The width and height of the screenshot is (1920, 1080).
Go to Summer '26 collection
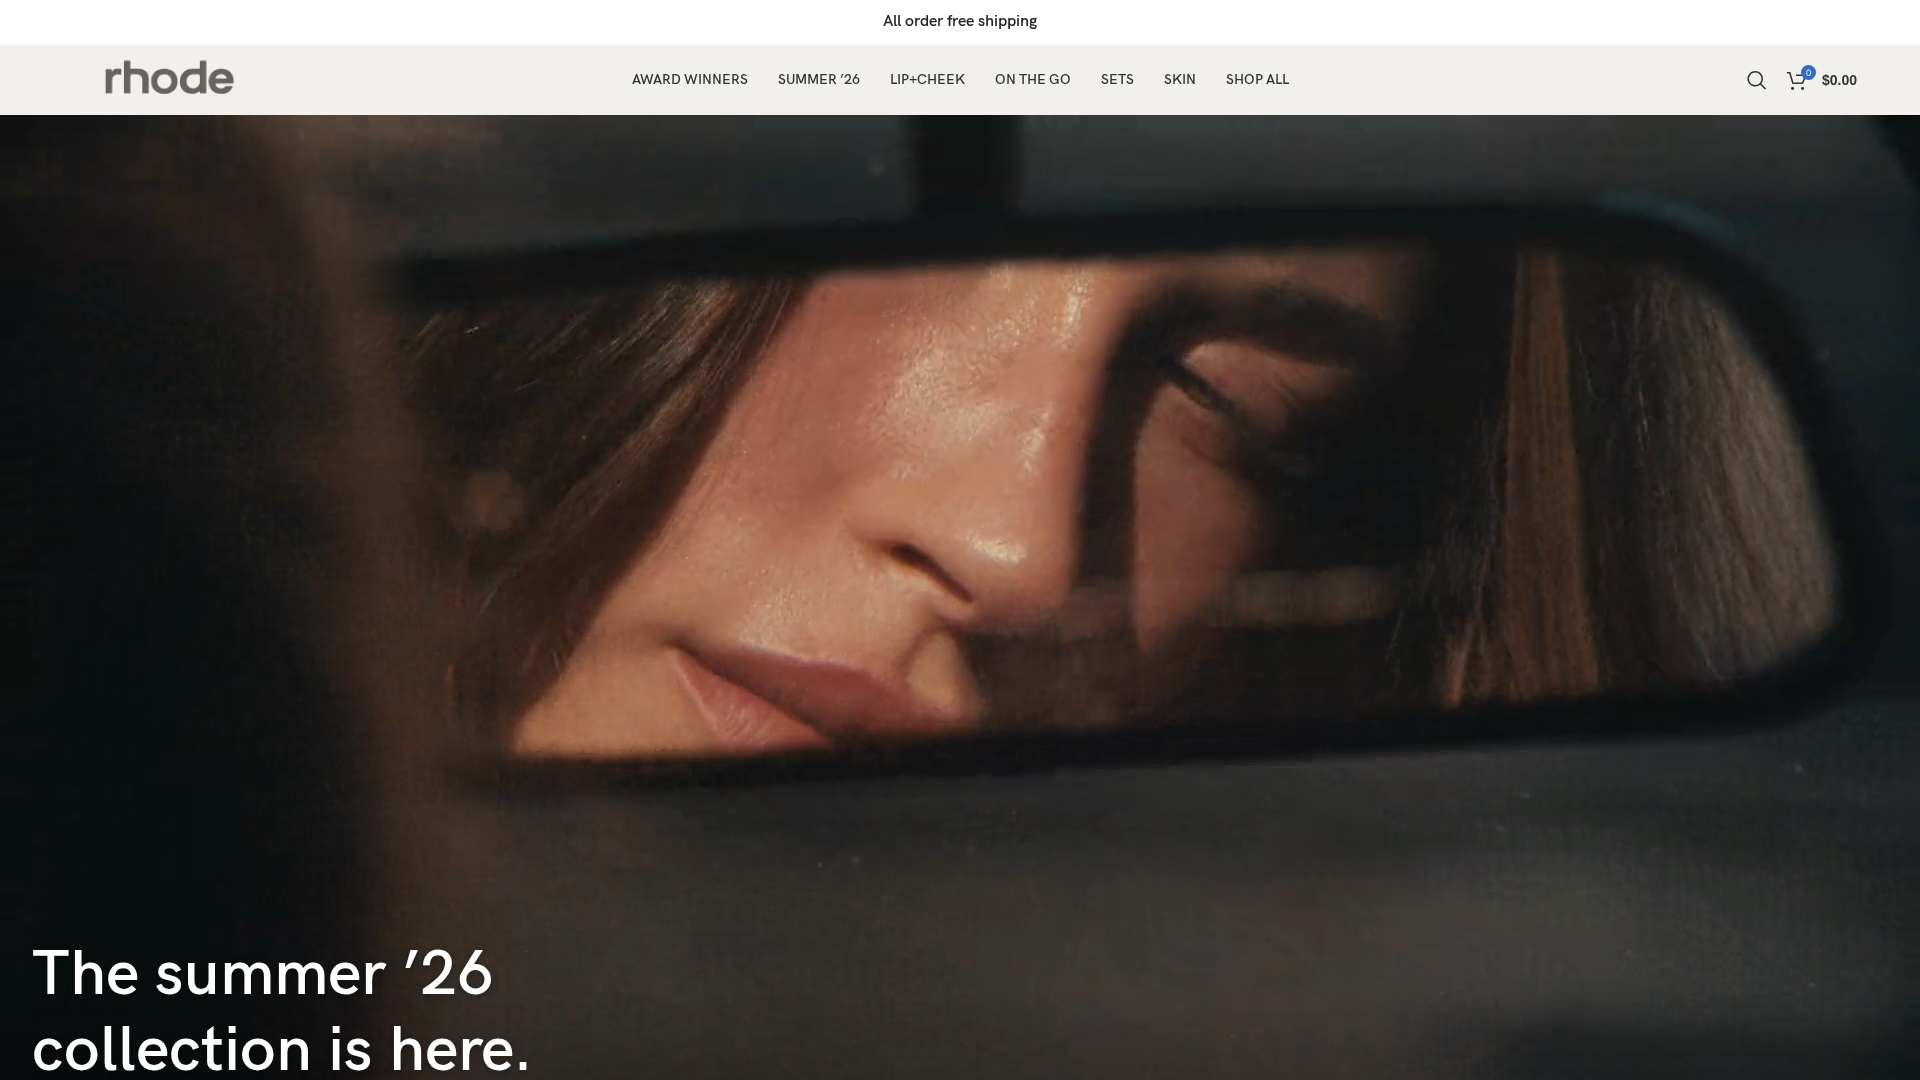click(818, 80)
